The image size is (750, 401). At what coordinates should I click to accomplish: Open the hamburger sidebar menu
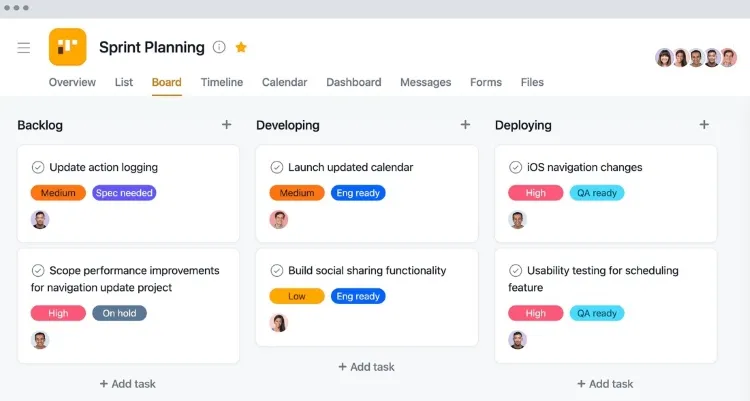tap(23, 47)
